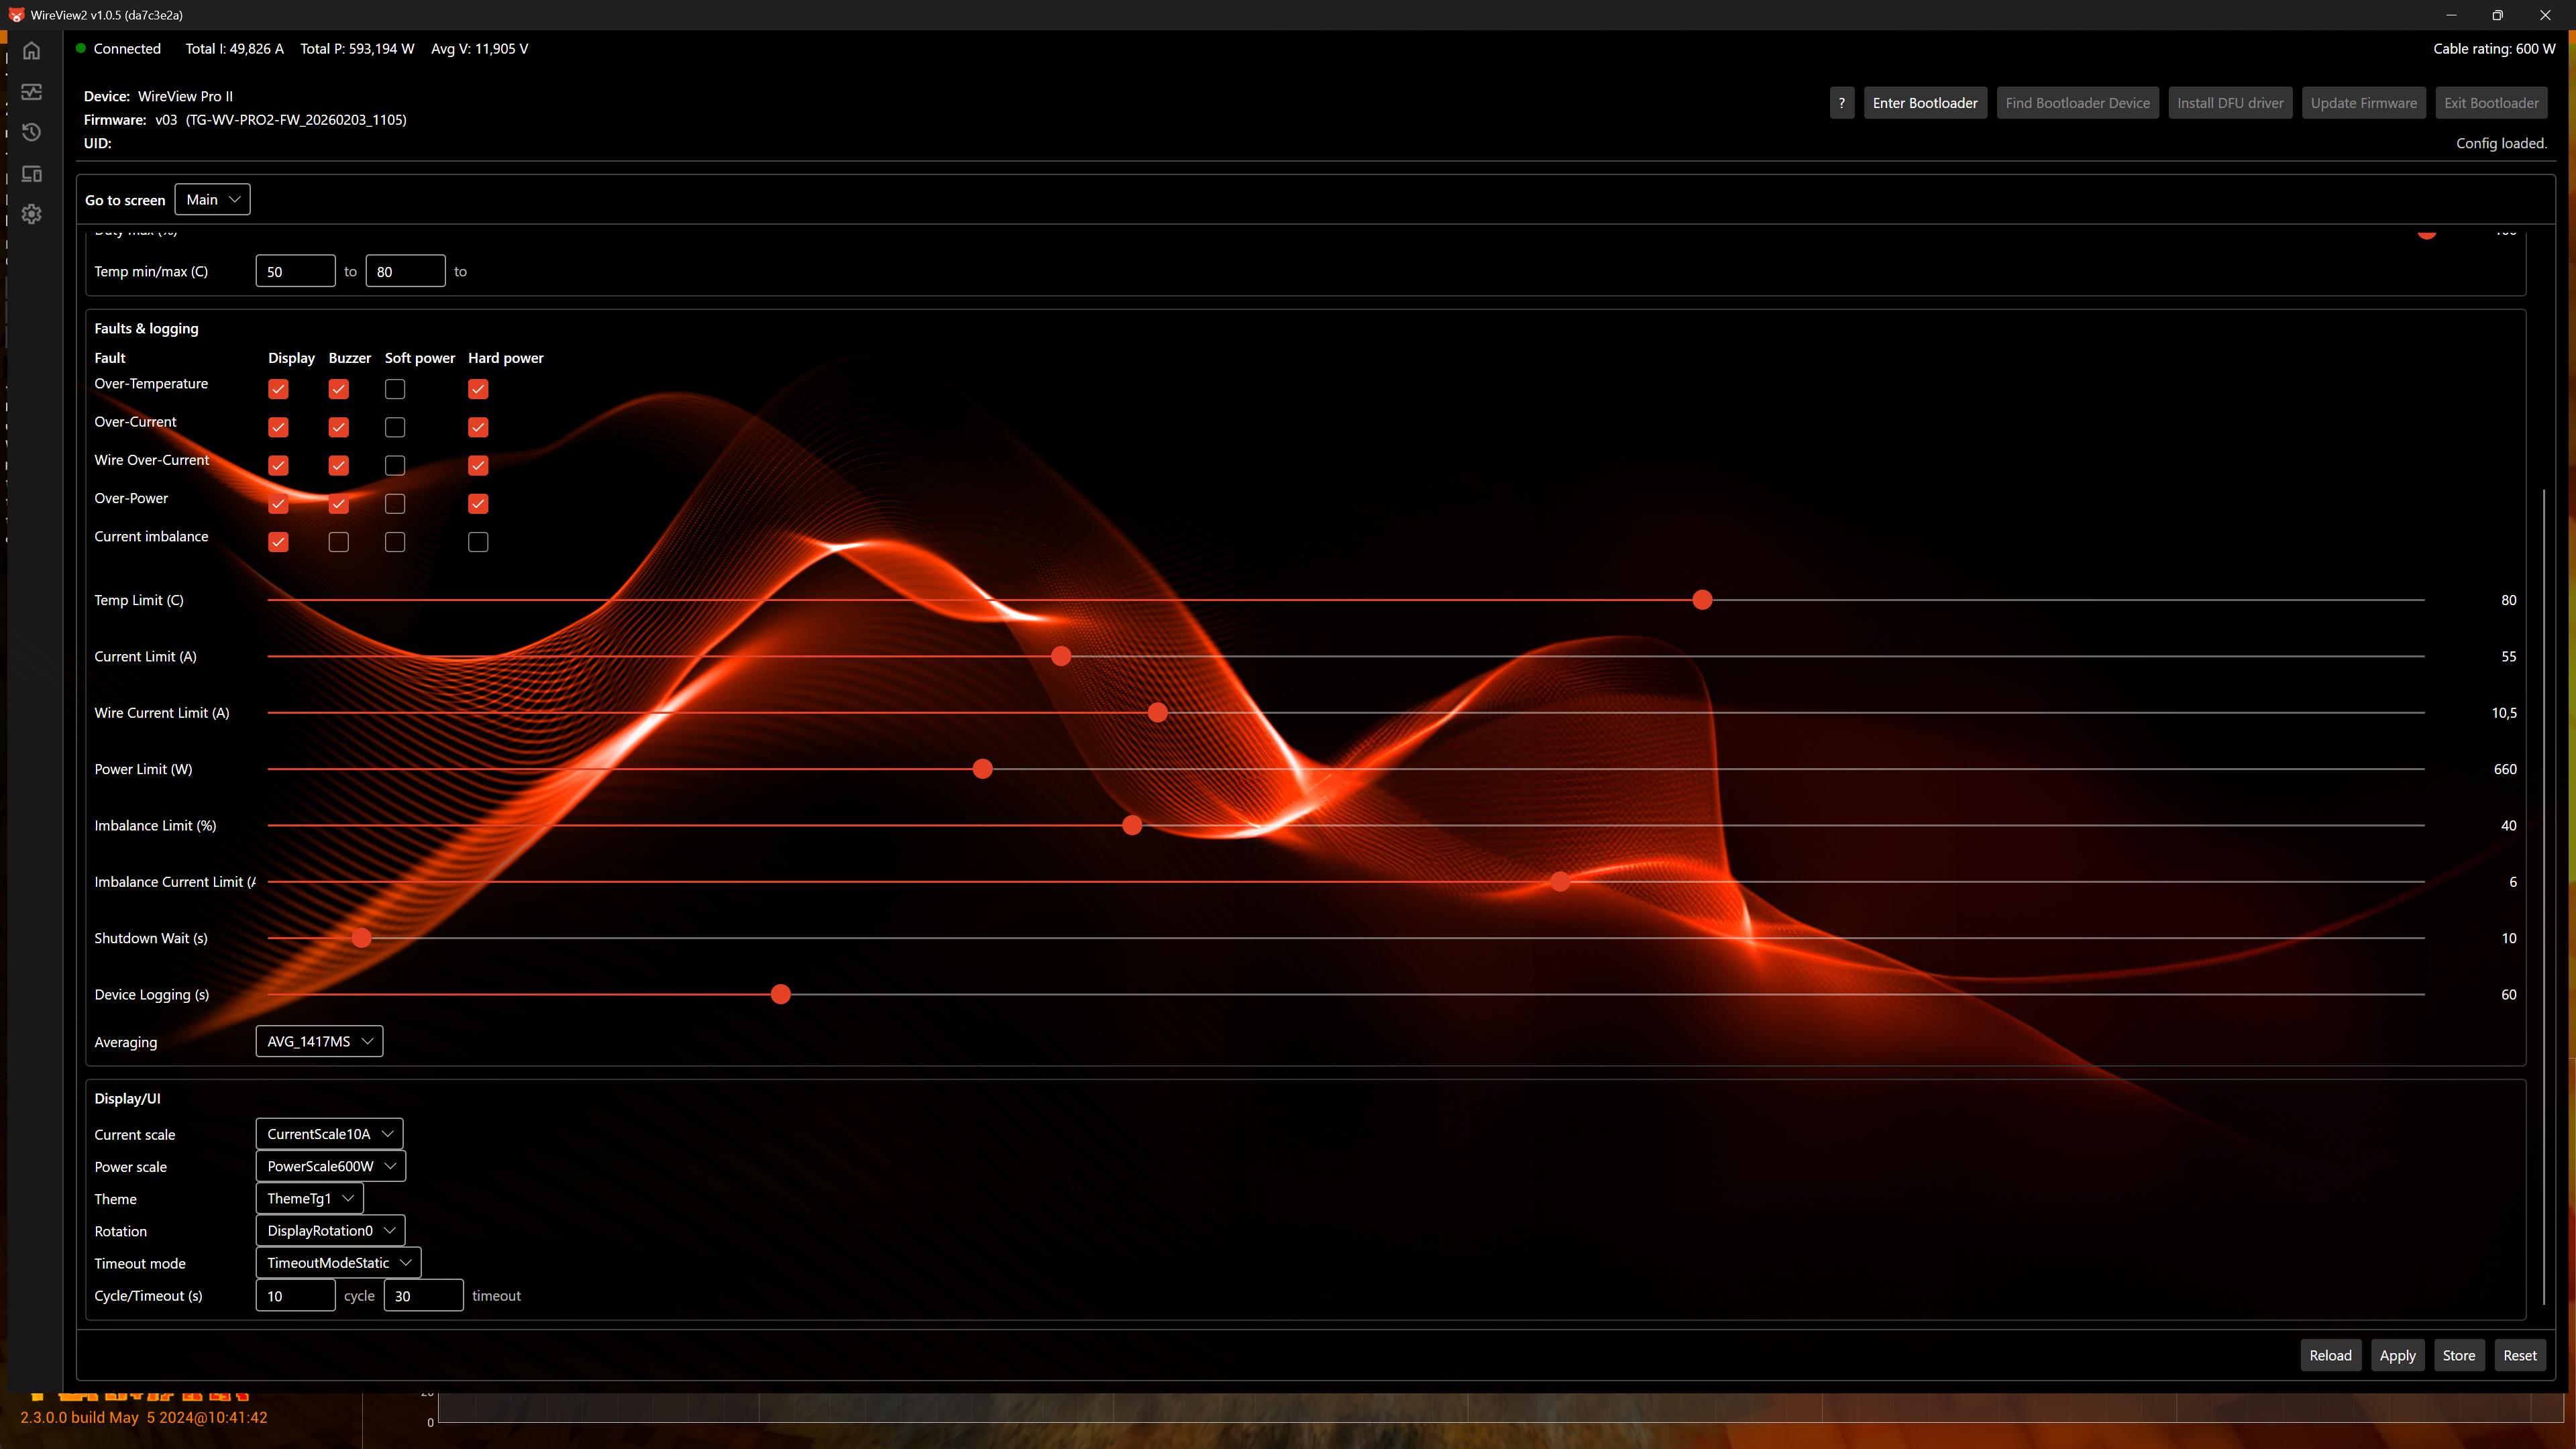Click the Store button
The image size is (2576, 1449).
2458,1355
